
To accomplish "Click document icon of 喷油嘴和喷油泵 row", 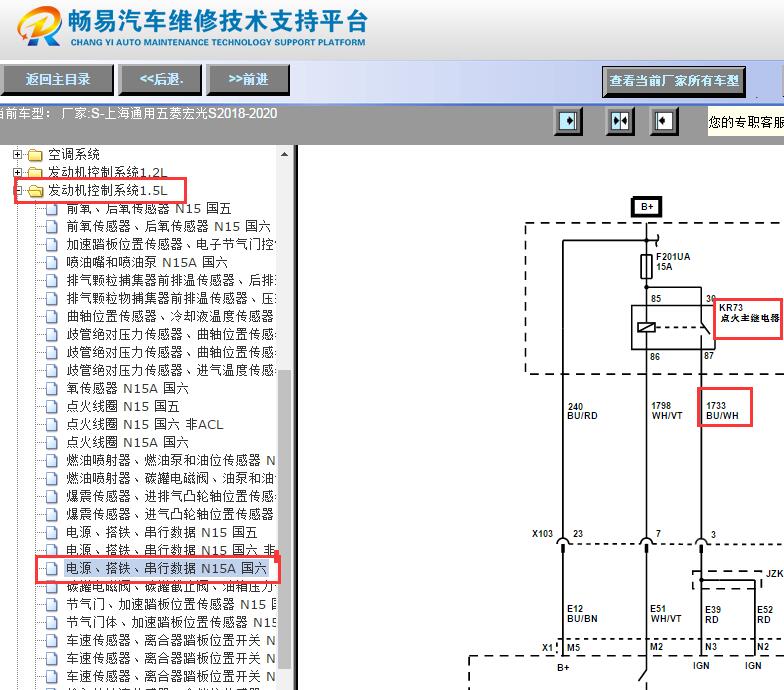I will (x=52, y=262).
